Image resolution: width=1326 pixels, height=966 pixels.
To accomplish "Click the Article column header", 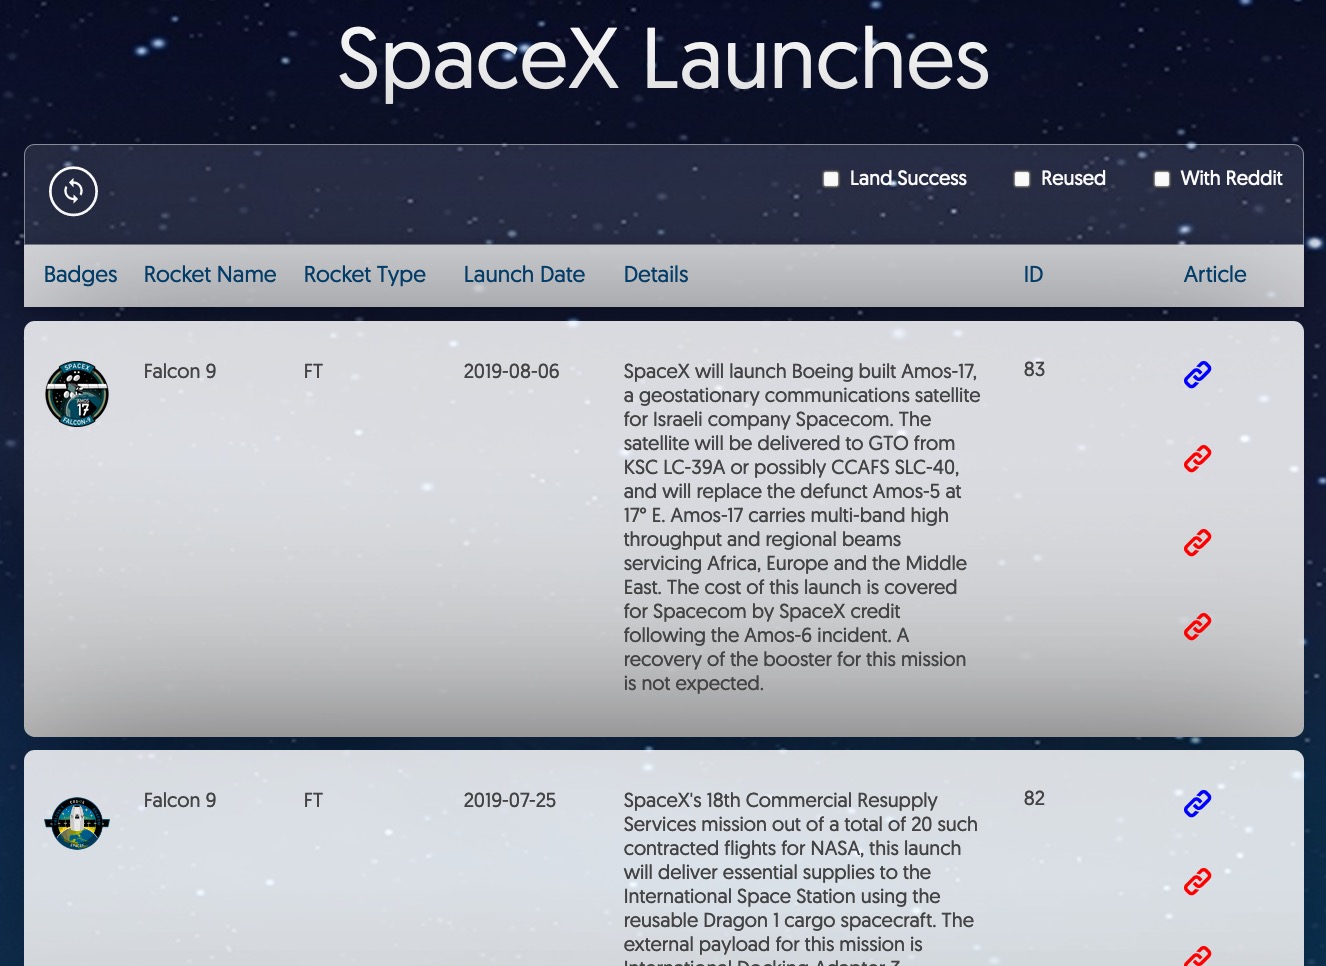I will pyautogui.click(x=1215, y=274).
